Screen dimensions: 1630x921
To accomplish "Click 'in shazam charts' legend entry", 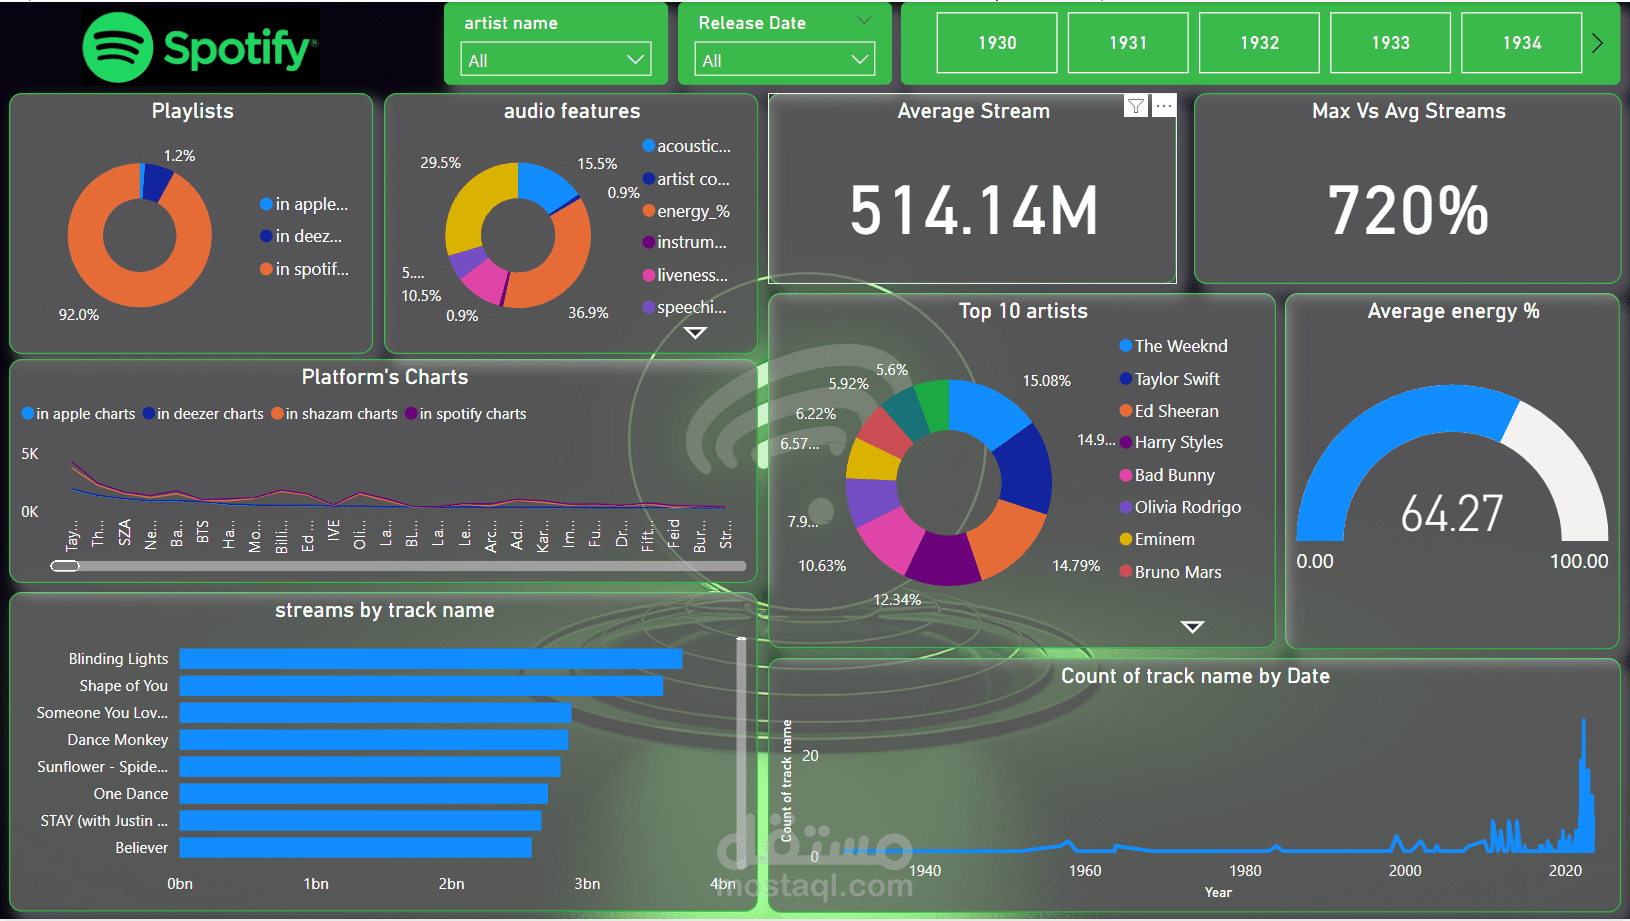I will point(334,414).
